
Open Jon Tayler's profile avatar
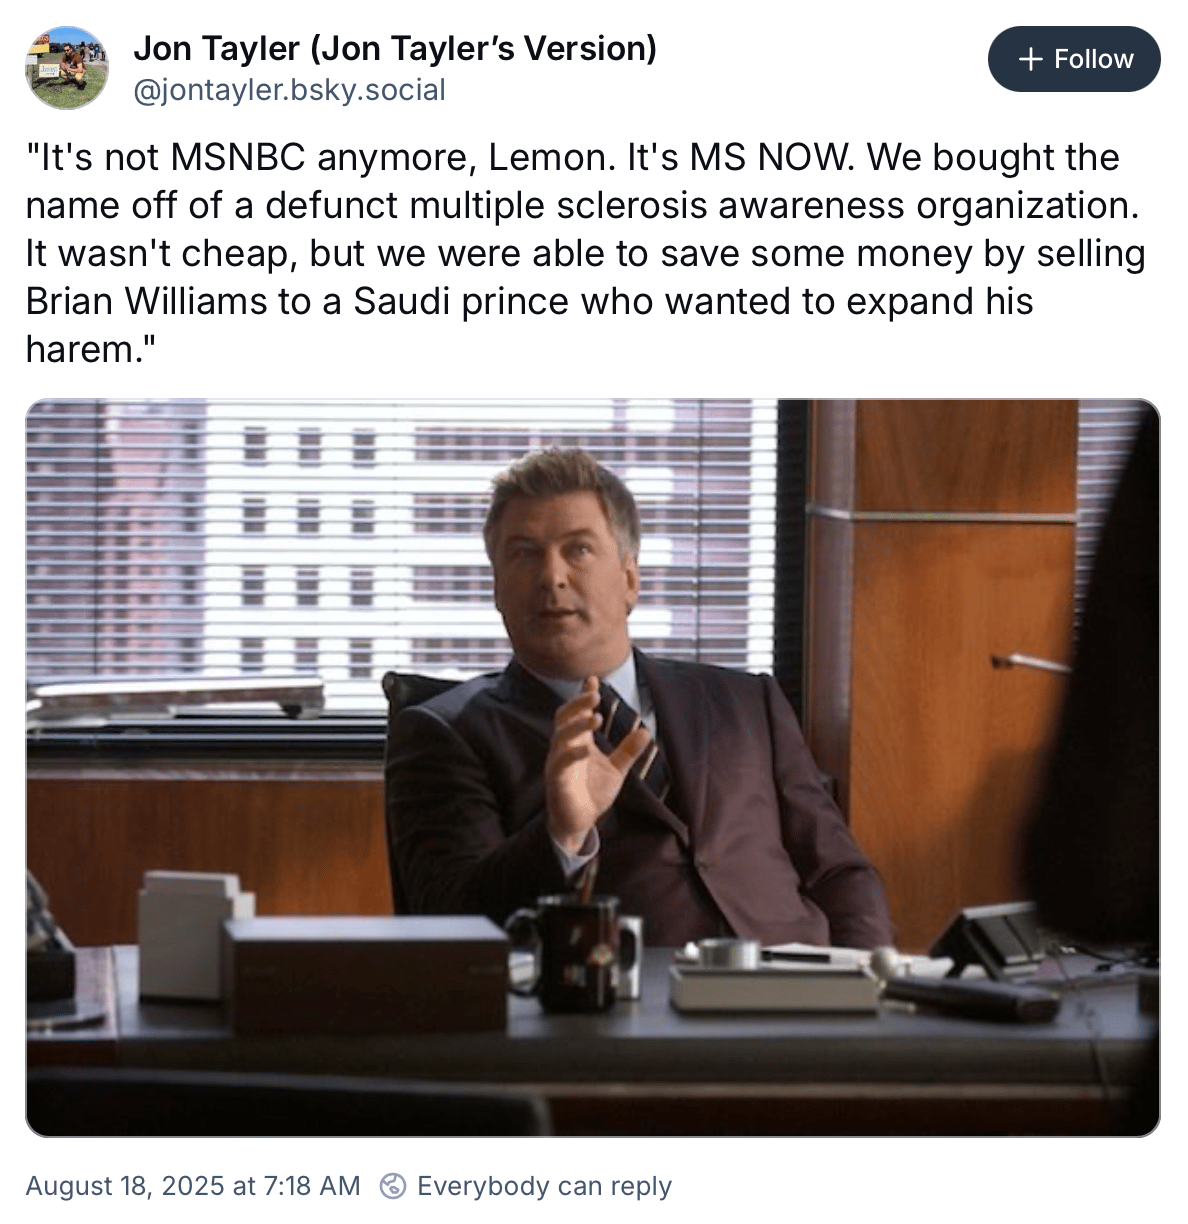[67, 67]
